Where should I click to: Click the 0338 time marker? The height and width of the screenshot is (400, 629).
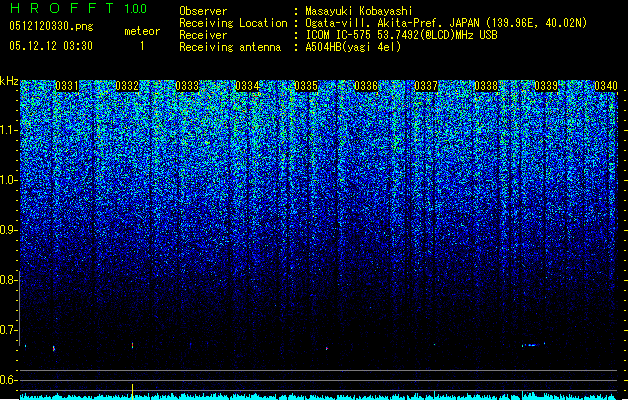pos(486,86)
